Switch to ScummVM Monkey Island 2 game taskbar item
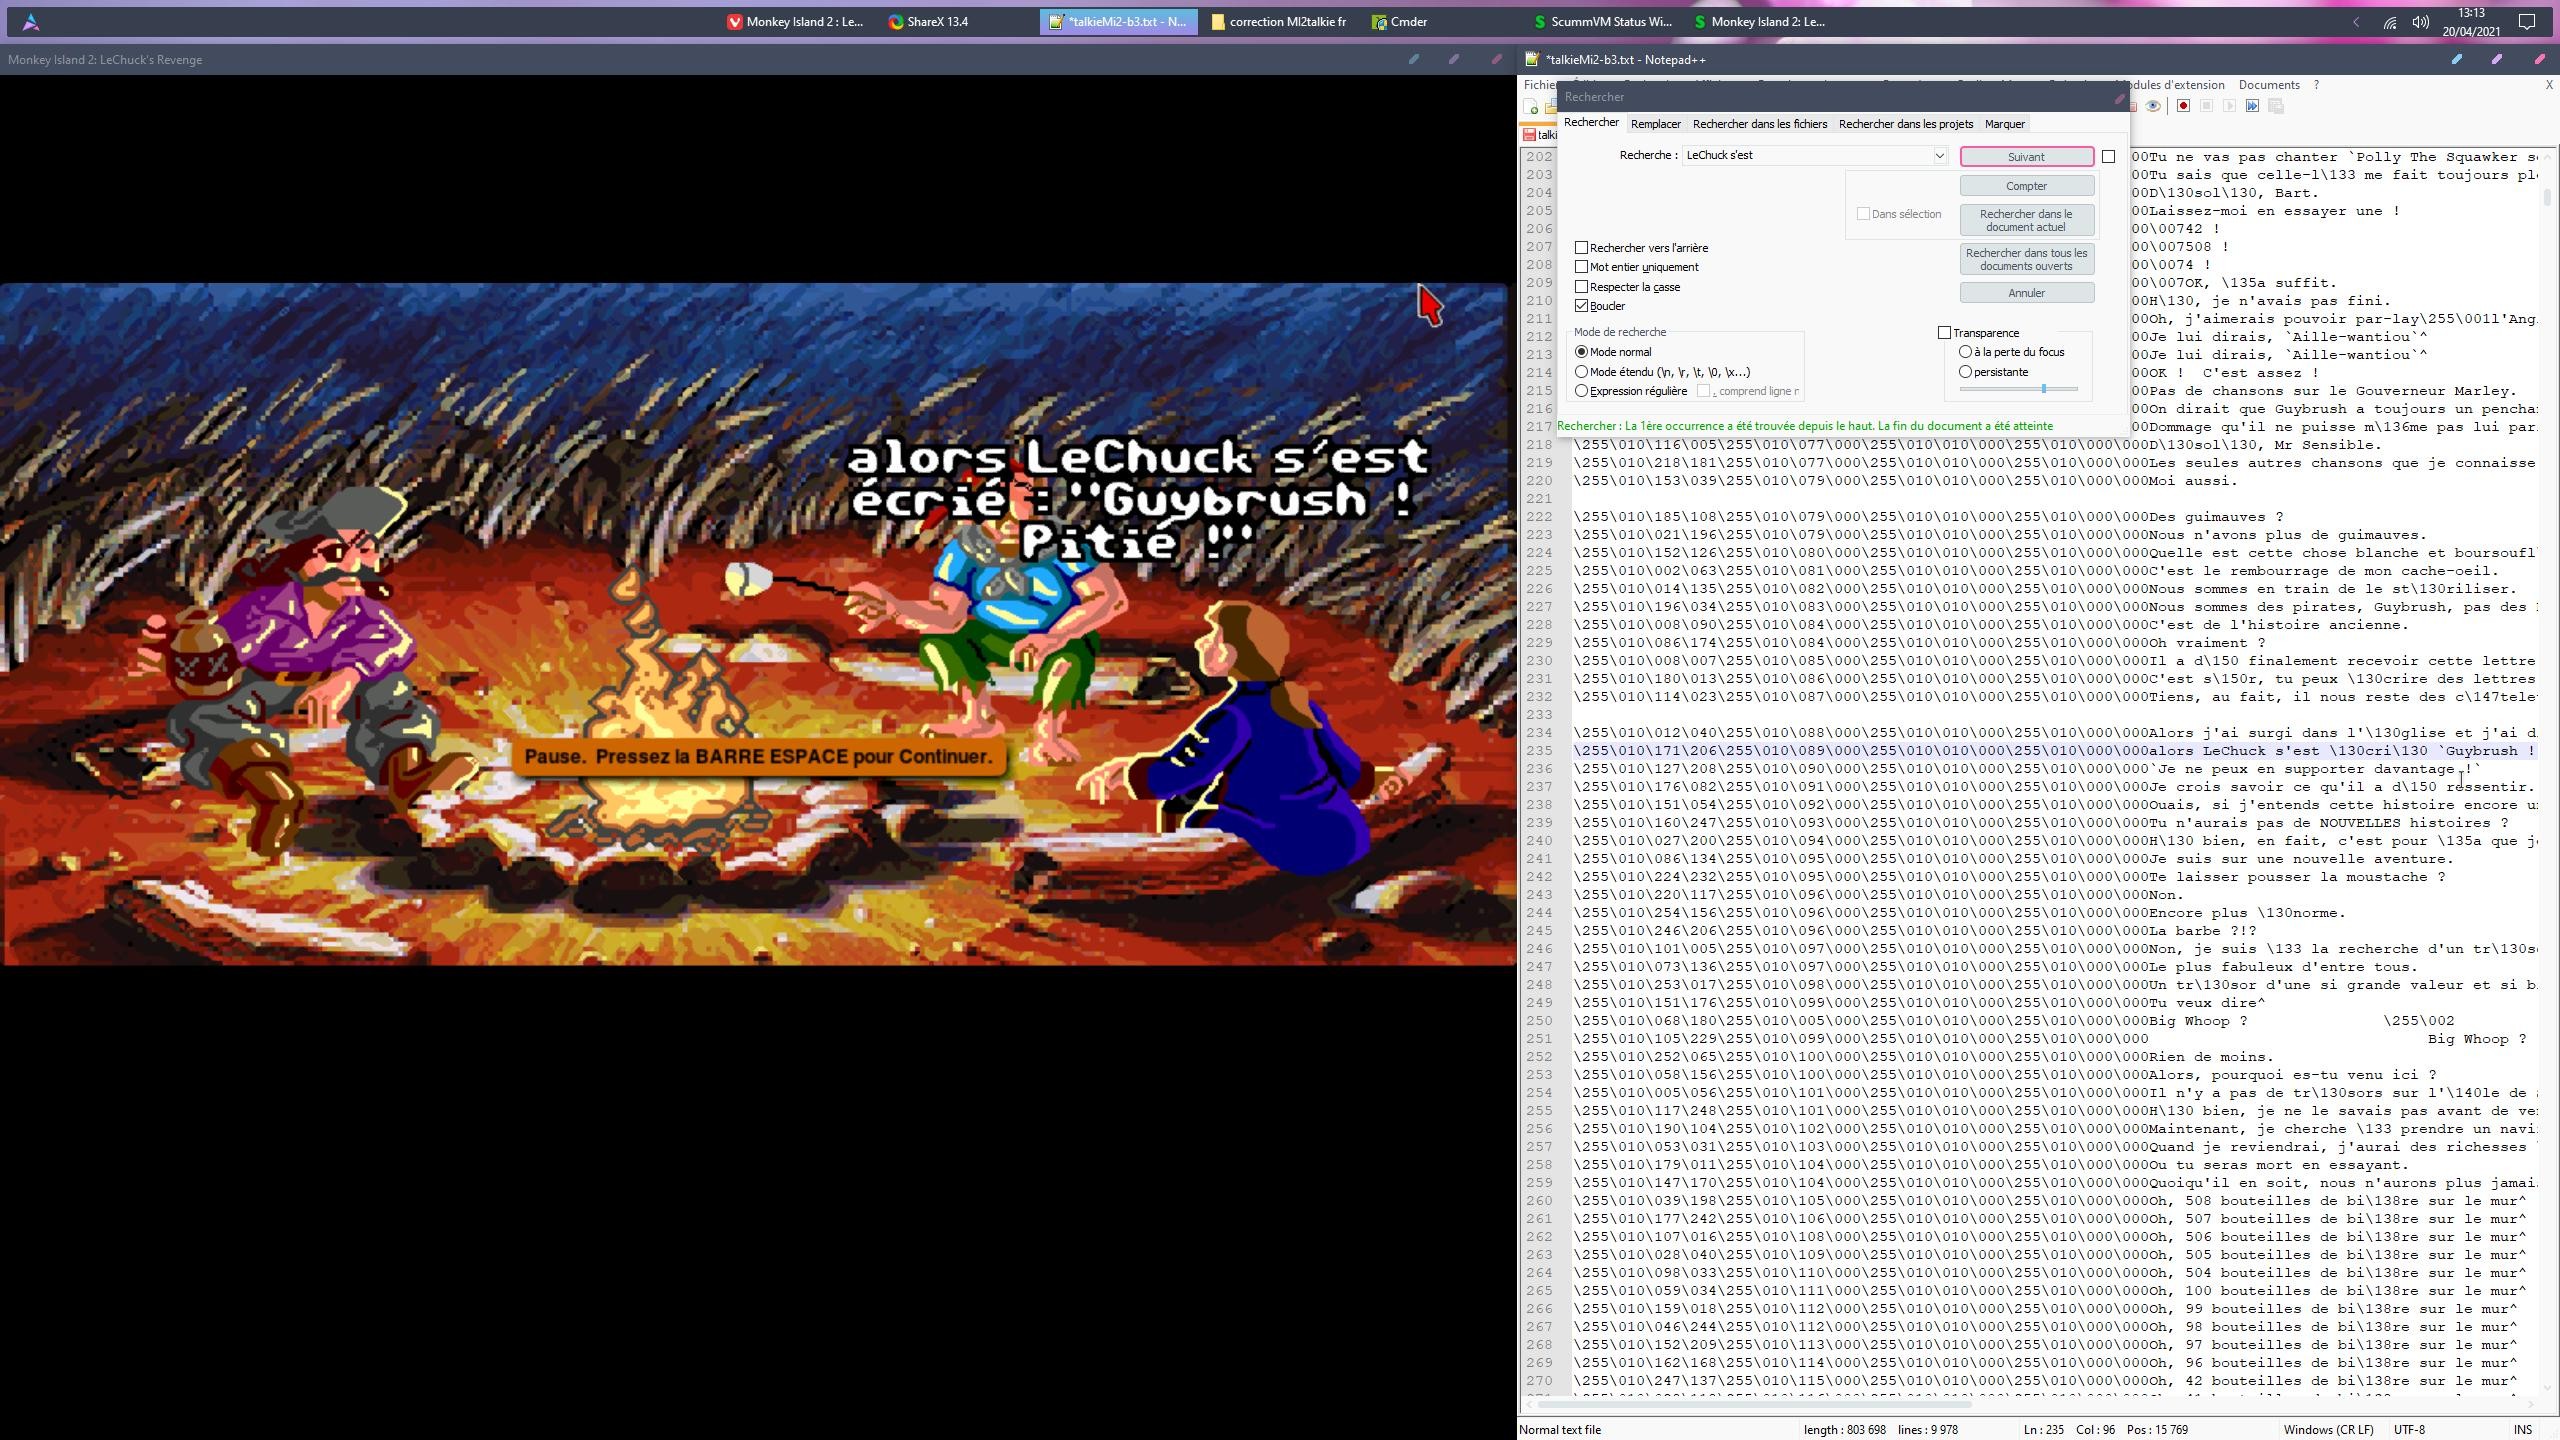2560x1440 pixels. point(1761,21)
